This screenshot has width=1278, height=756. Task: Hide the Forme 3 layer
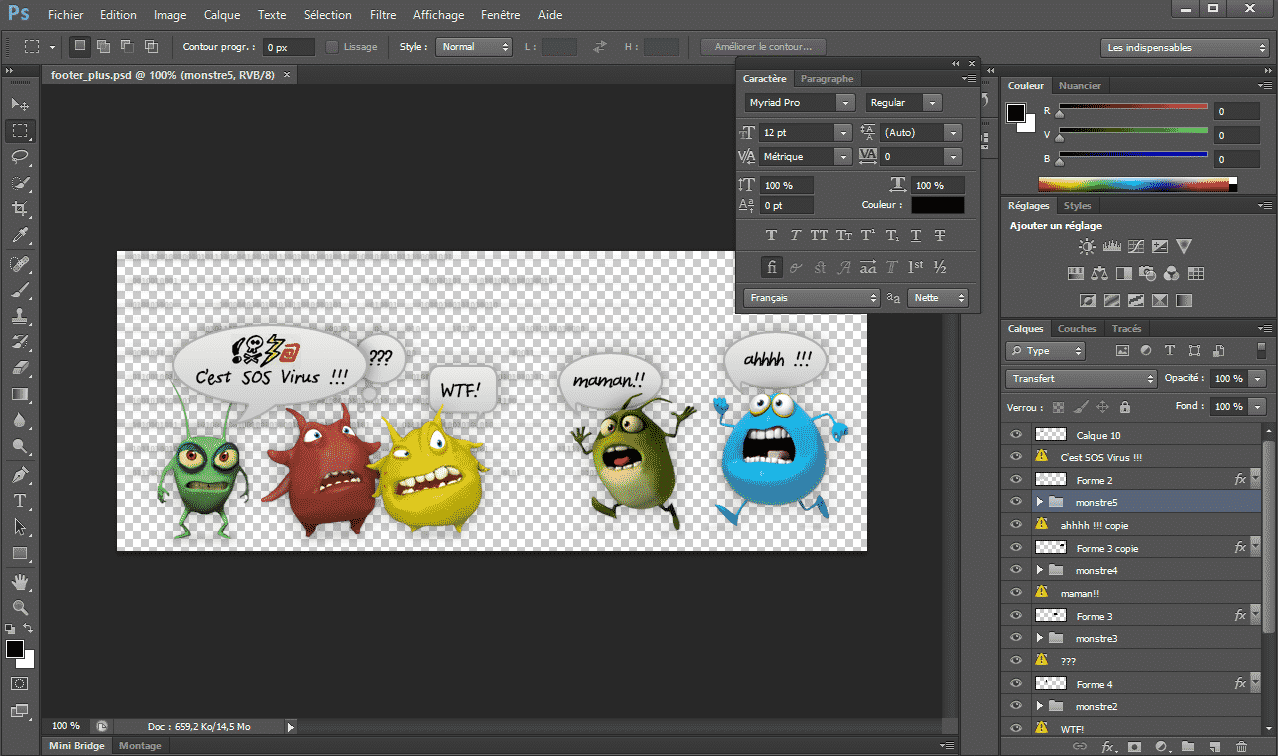(1016, 616)
